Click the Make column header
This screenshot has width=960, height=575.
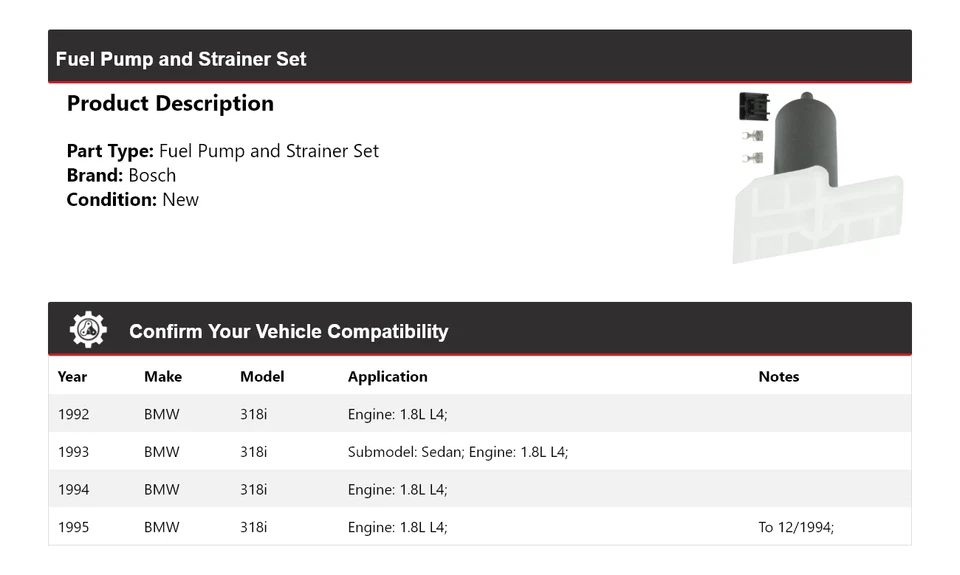click(x=163, y=377)
